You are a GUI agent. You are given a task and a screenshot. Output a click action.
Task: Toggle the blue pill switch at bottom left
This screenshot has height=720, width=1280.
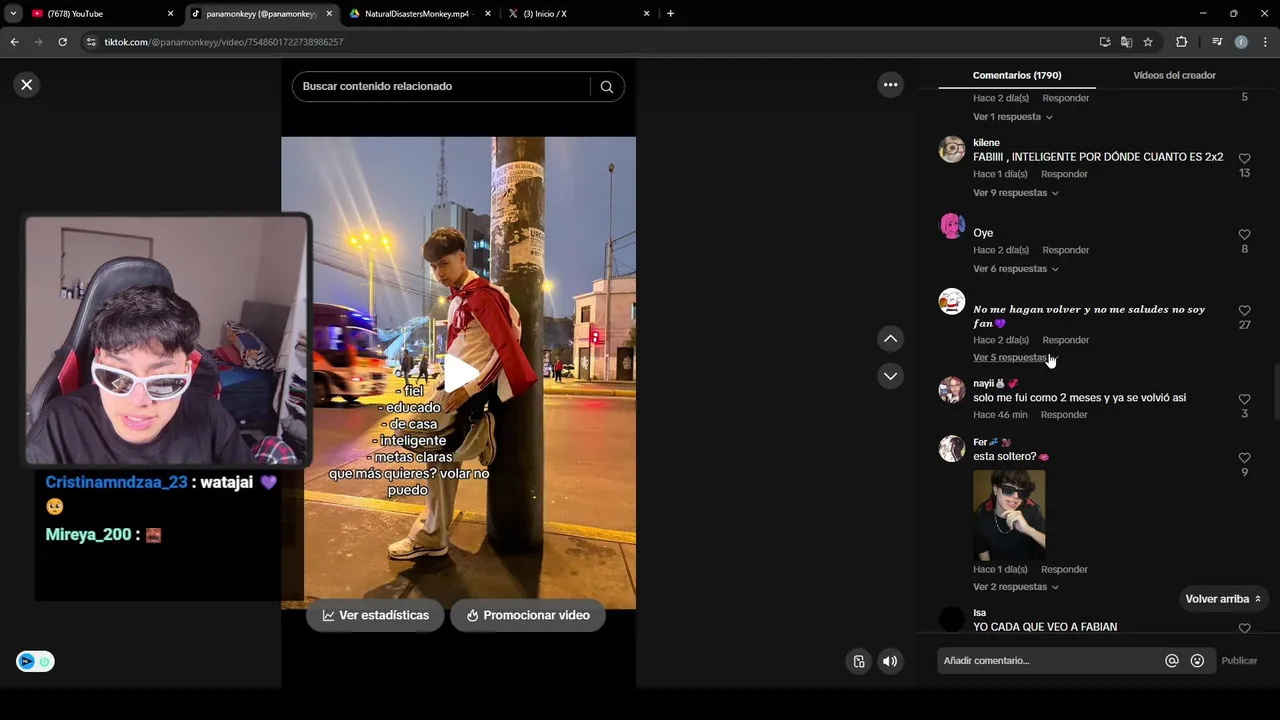point(35,661)
